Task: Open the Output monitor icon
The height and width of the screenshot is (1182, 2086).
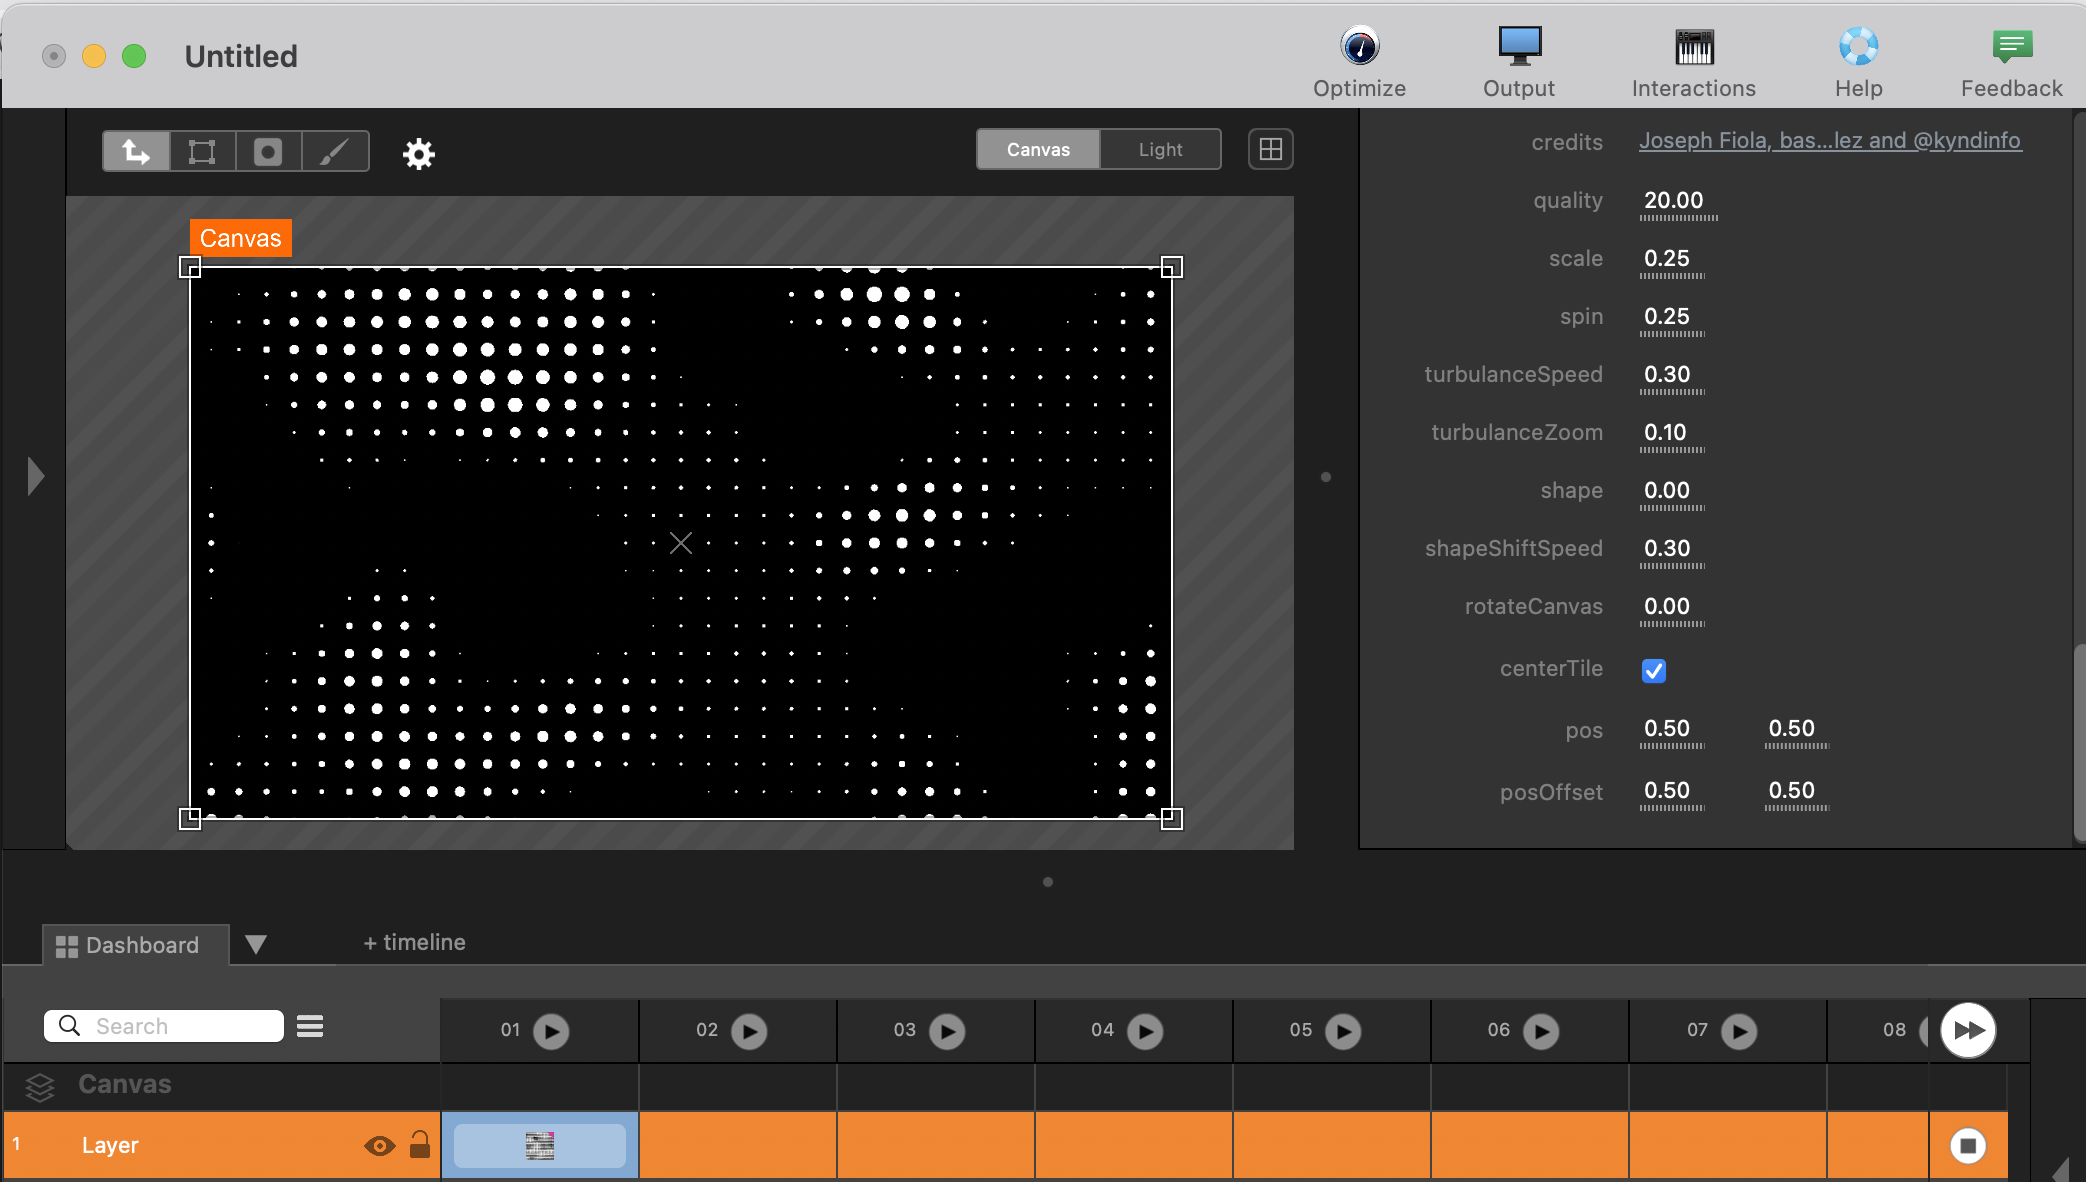Action: 1519,62
